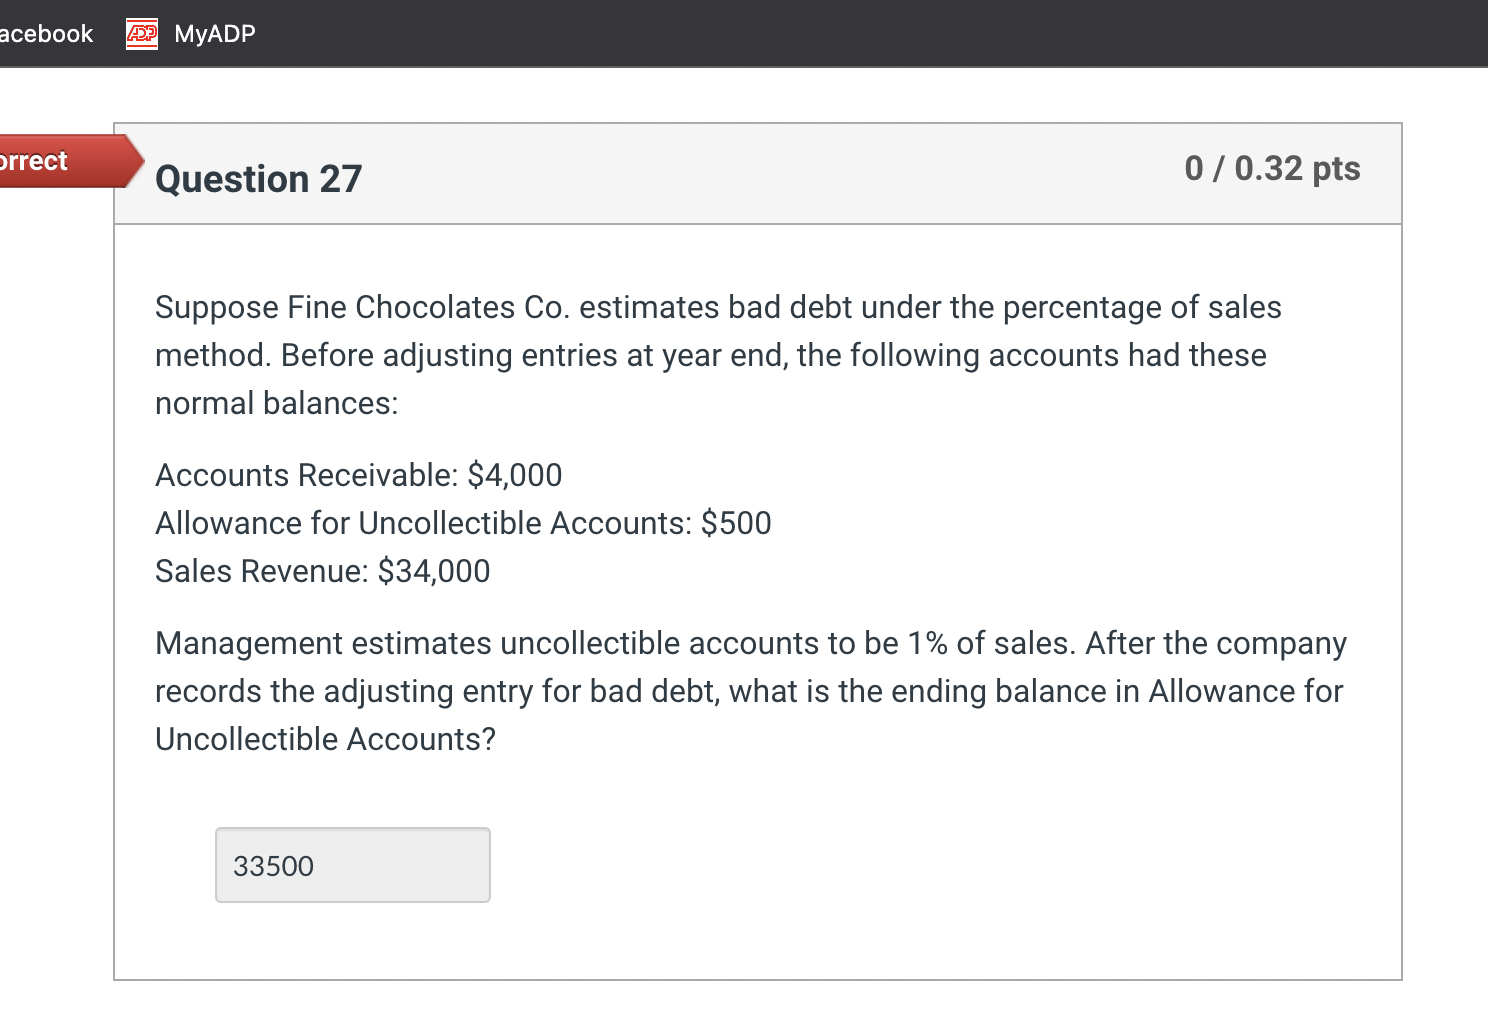Click the words "percentage of sales"
The height and width of the screenshot is (1010, 1488).
tap(1142, 307)
